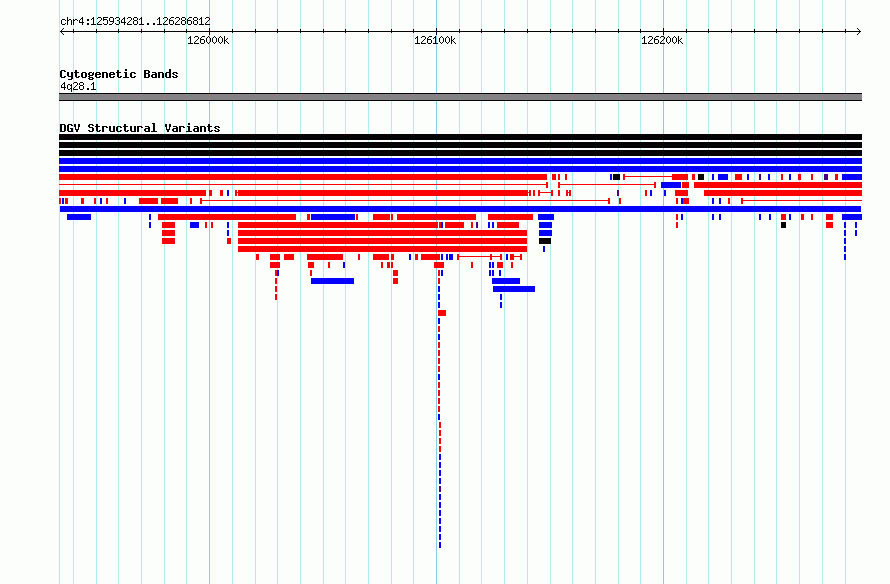Select the long solid red bar beginning at 126000k
This screenshot has width=890, height=584.
[383, 193]
